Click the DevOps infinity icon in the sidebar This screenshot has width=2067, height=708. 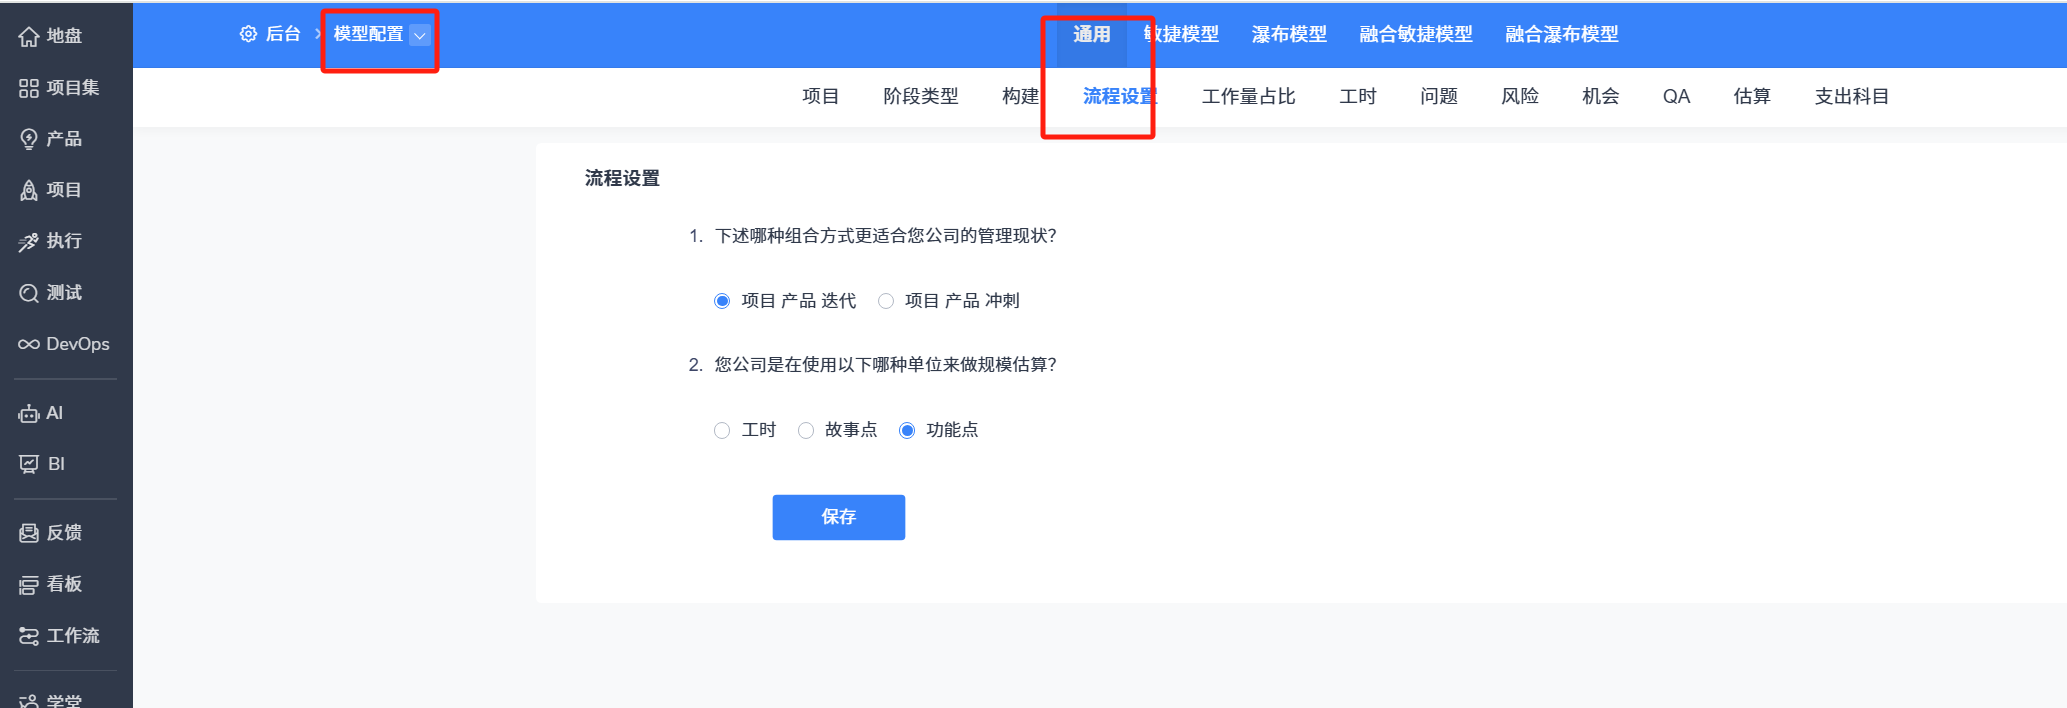click(x=29, y=344)
